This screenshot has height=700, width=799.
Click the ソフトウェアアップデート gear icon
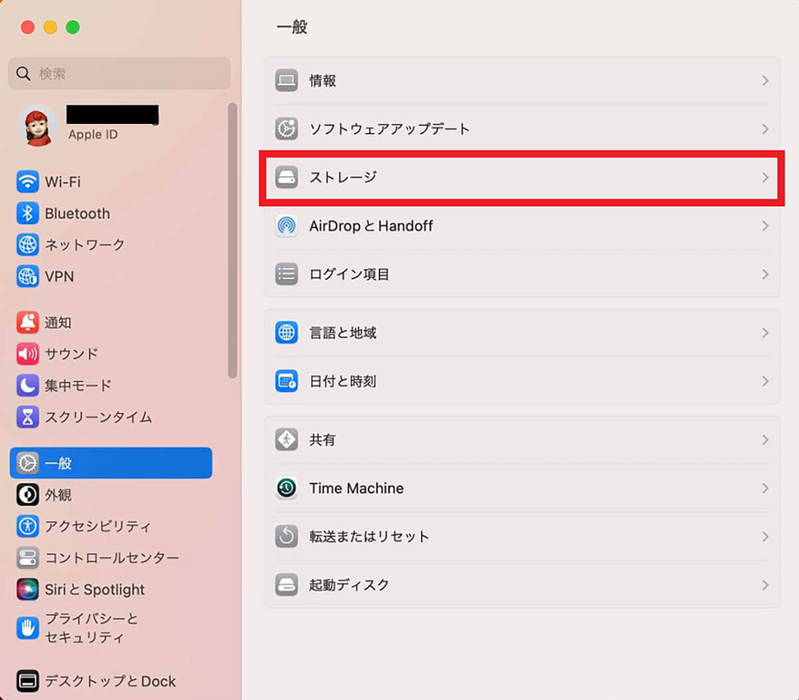click(286, 129)
